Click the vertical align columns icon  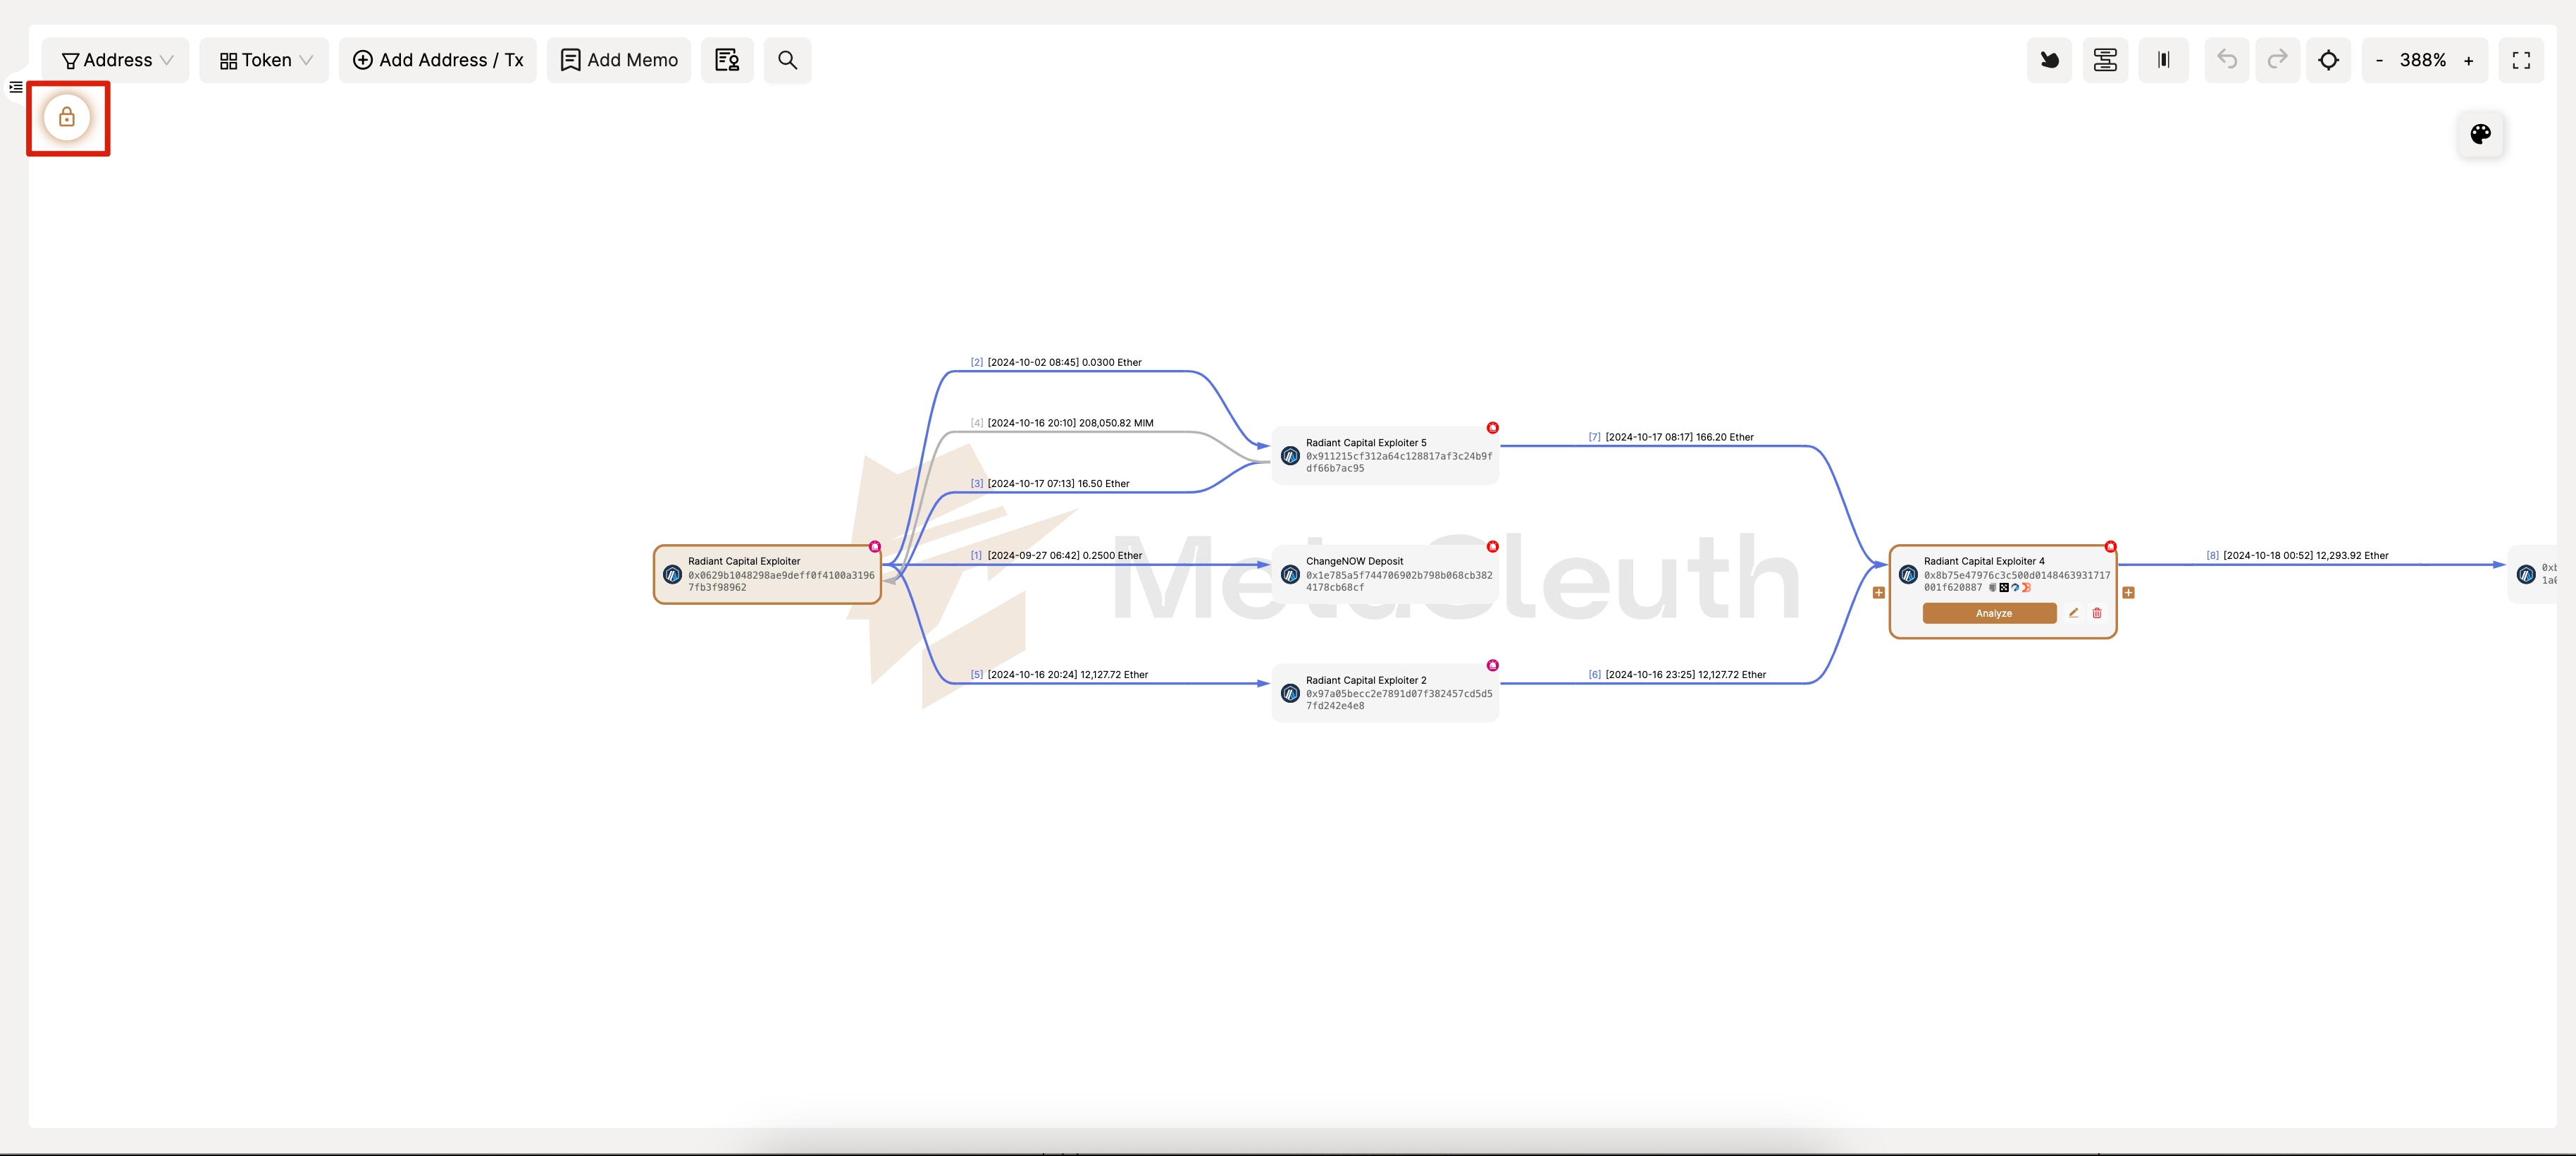coord(2163,60)
